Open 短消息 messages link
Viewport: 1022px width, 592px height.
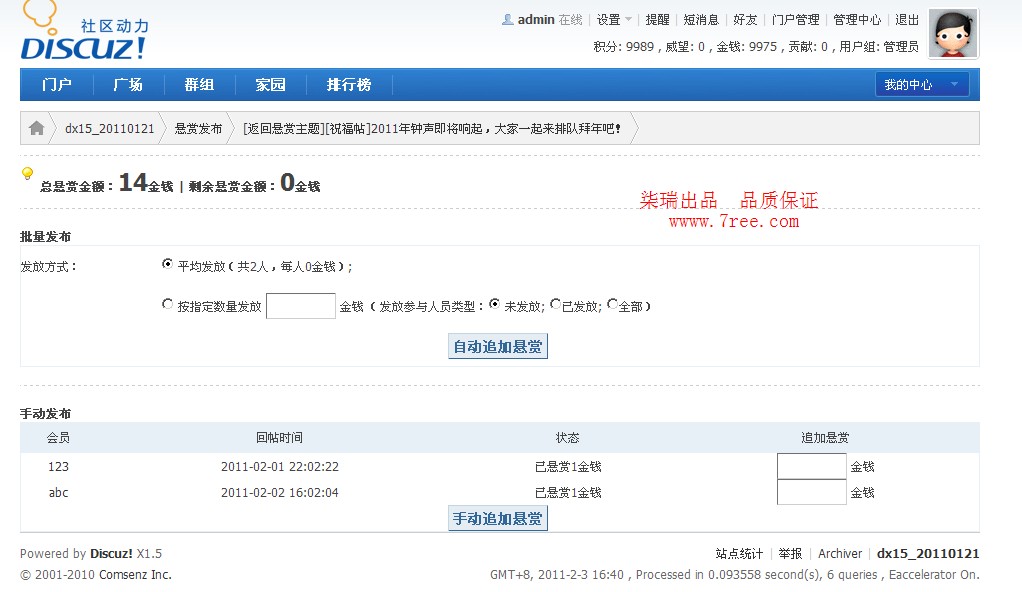coord(701,20)
